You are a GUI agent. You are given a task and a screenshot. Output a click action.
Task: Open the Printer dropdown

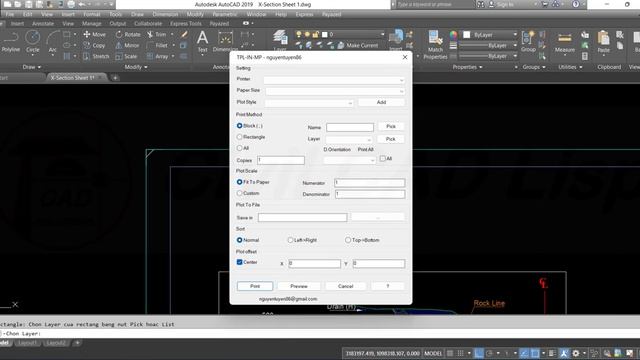point(334,80)
